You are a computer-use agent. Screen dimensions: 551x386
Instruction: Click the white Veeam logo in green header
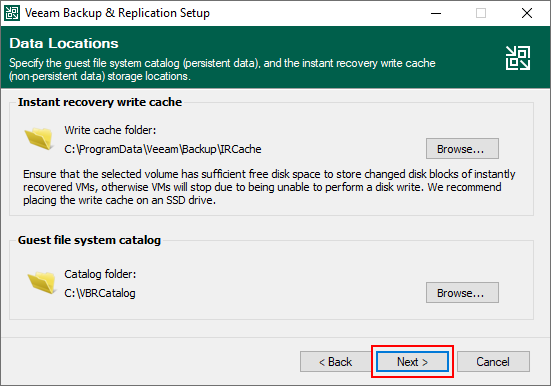(x=518, y=58)
